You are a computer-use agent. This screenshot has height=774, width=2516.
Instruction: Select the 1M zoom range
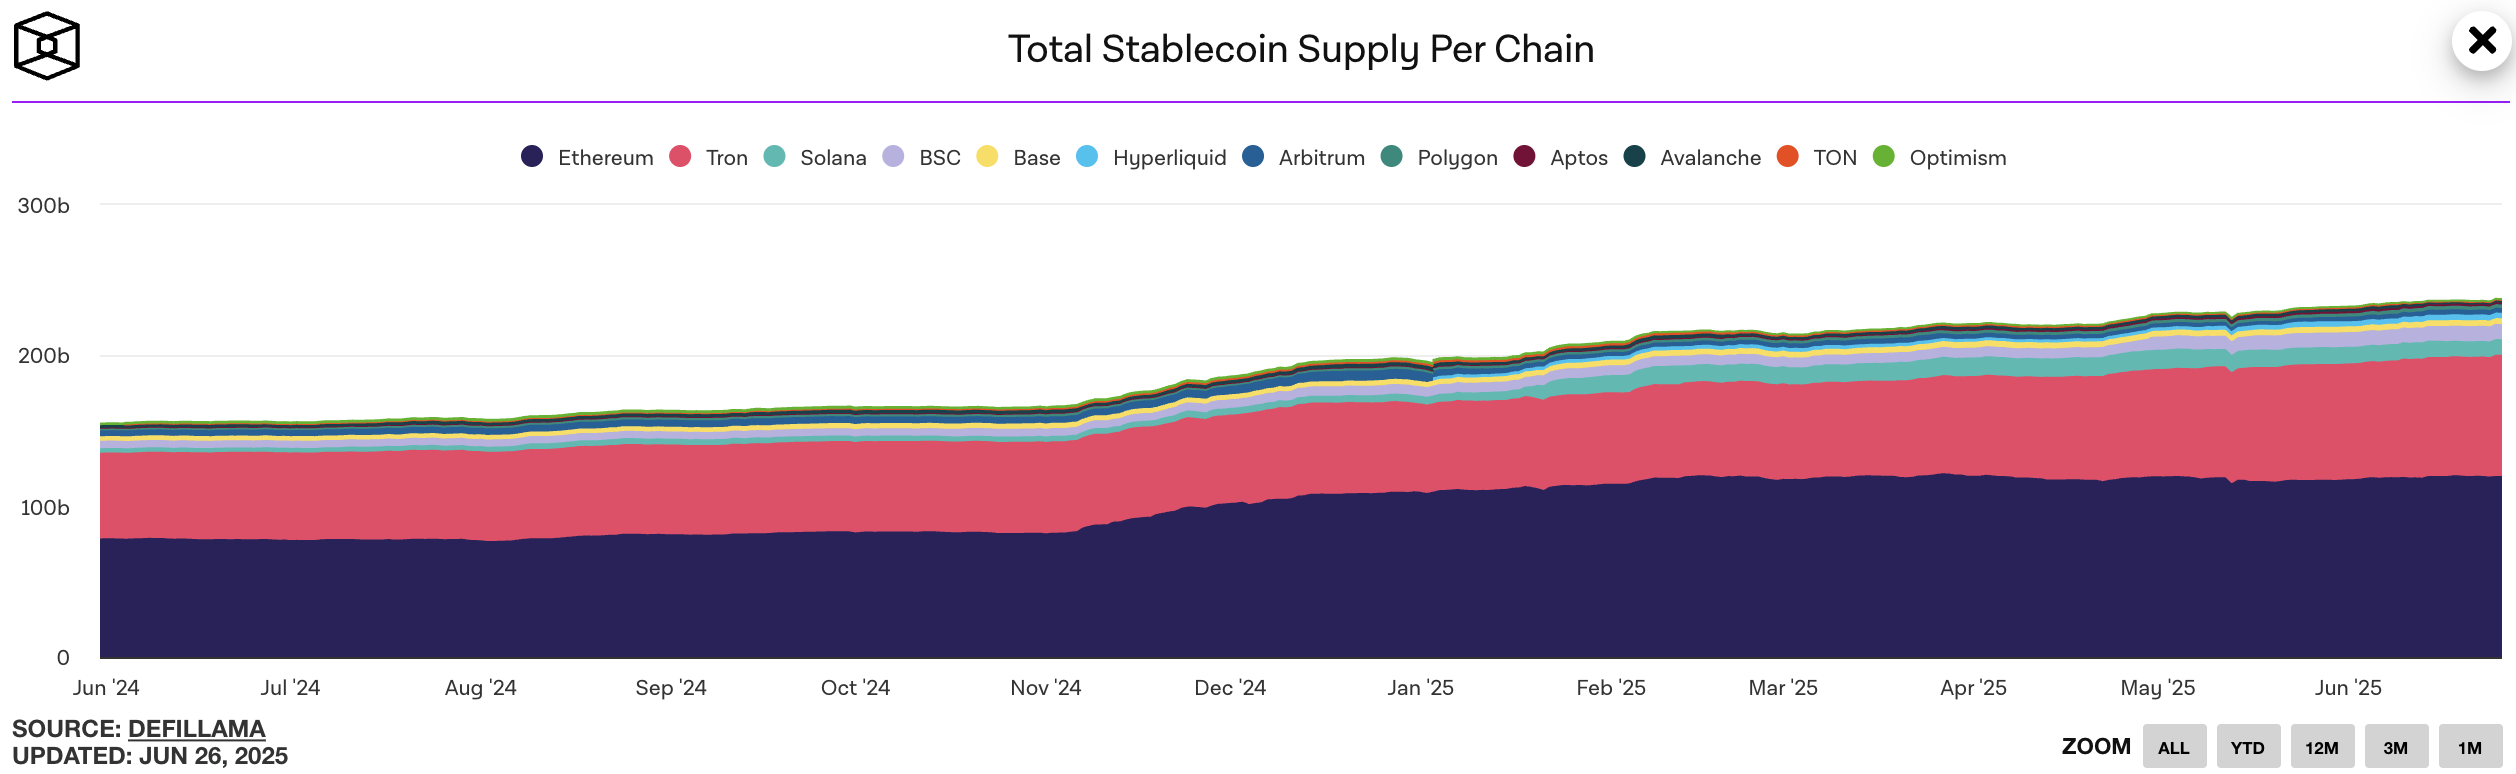(2469, 747)
